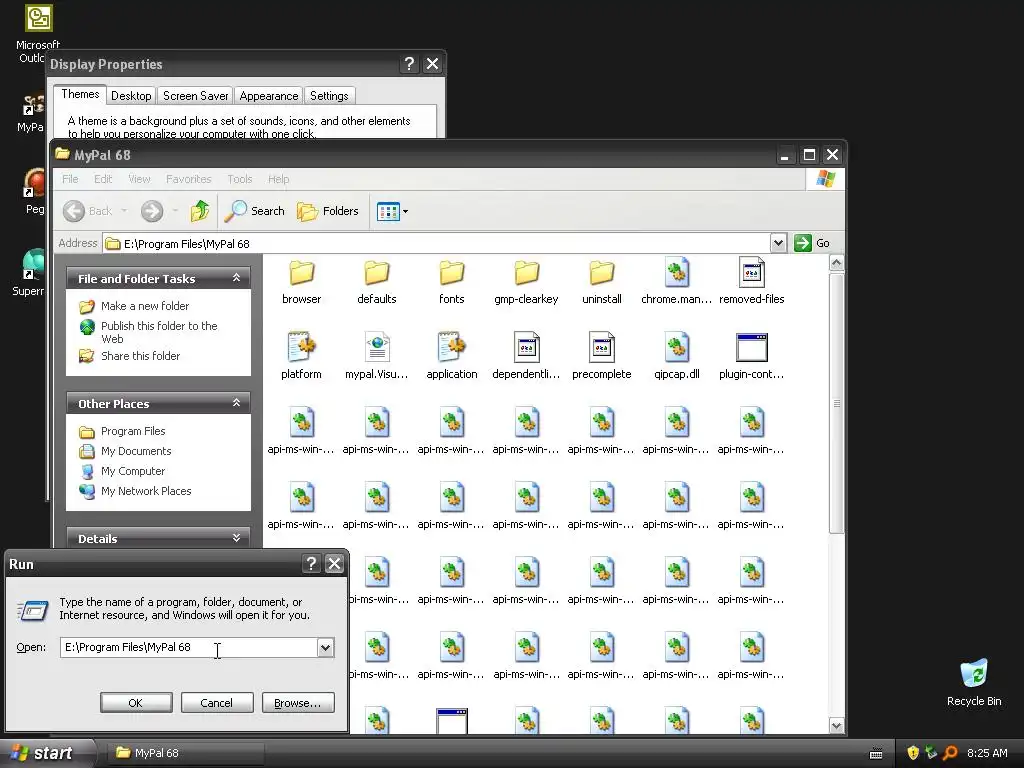Open Back button history dropdown arrow
This screenshot has width=1024, height=768.
(x=124, y=211)
